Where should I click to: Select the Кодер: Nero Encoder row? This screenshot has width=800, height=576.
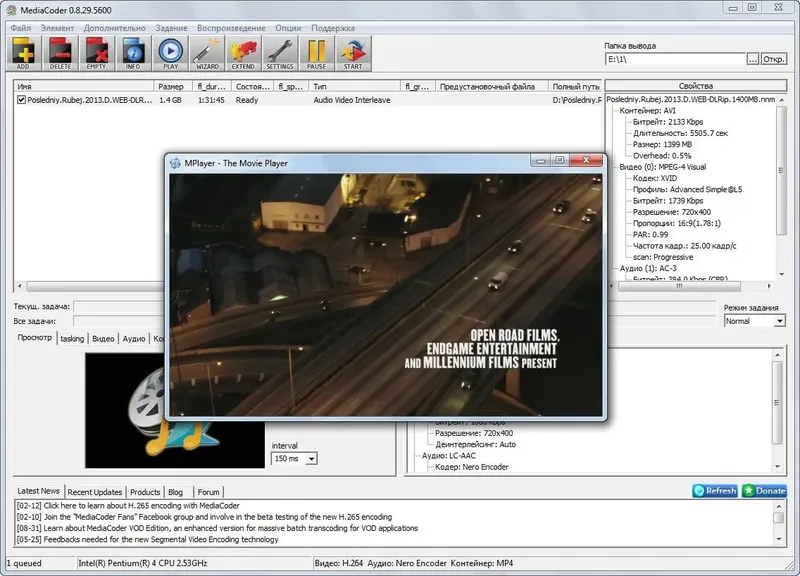coord(471,467)
